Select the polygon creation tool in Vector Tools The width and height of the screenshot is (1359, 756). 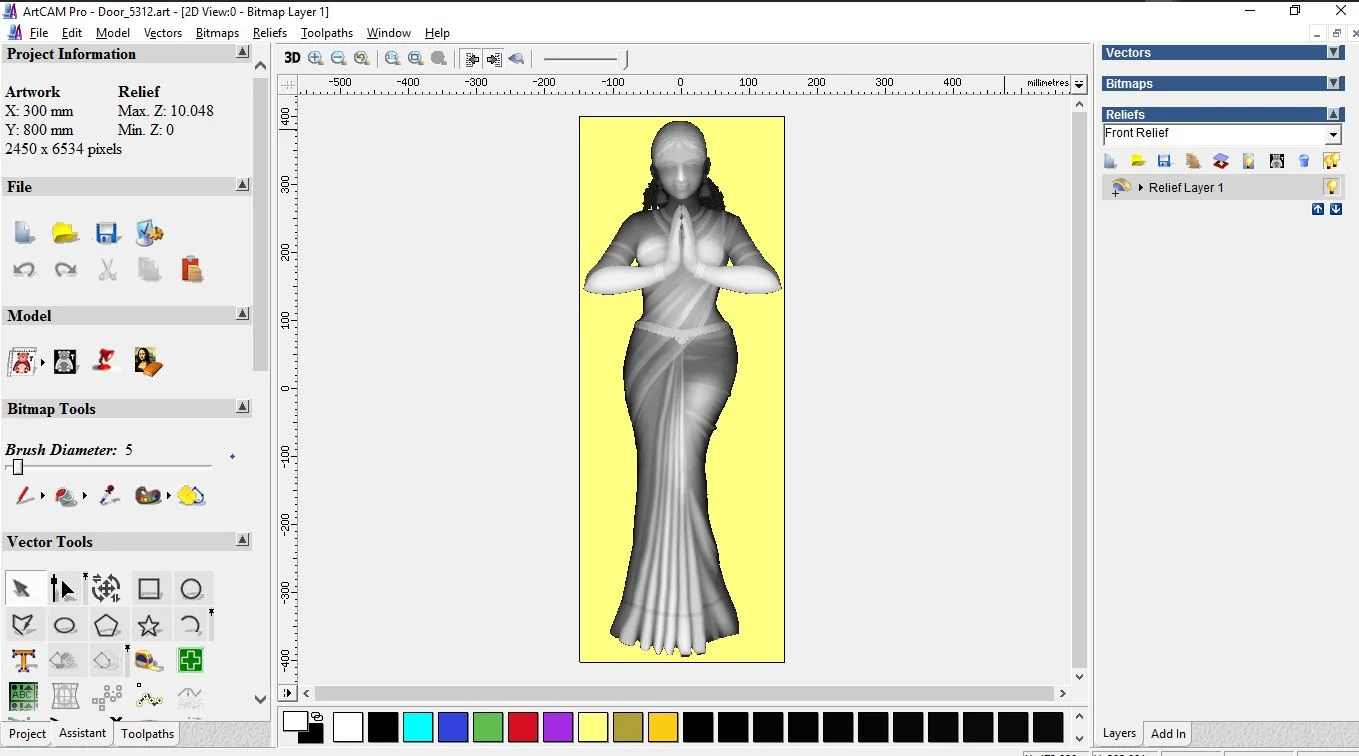point(106,626)
